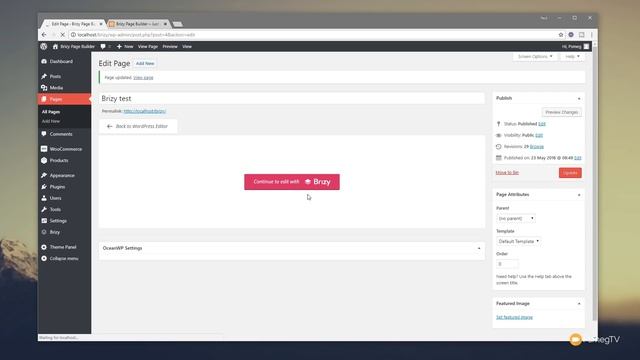Viewport: 640px width, 360px height.
Task: Select Add New submenu under Pages
Action: [51, 121]
